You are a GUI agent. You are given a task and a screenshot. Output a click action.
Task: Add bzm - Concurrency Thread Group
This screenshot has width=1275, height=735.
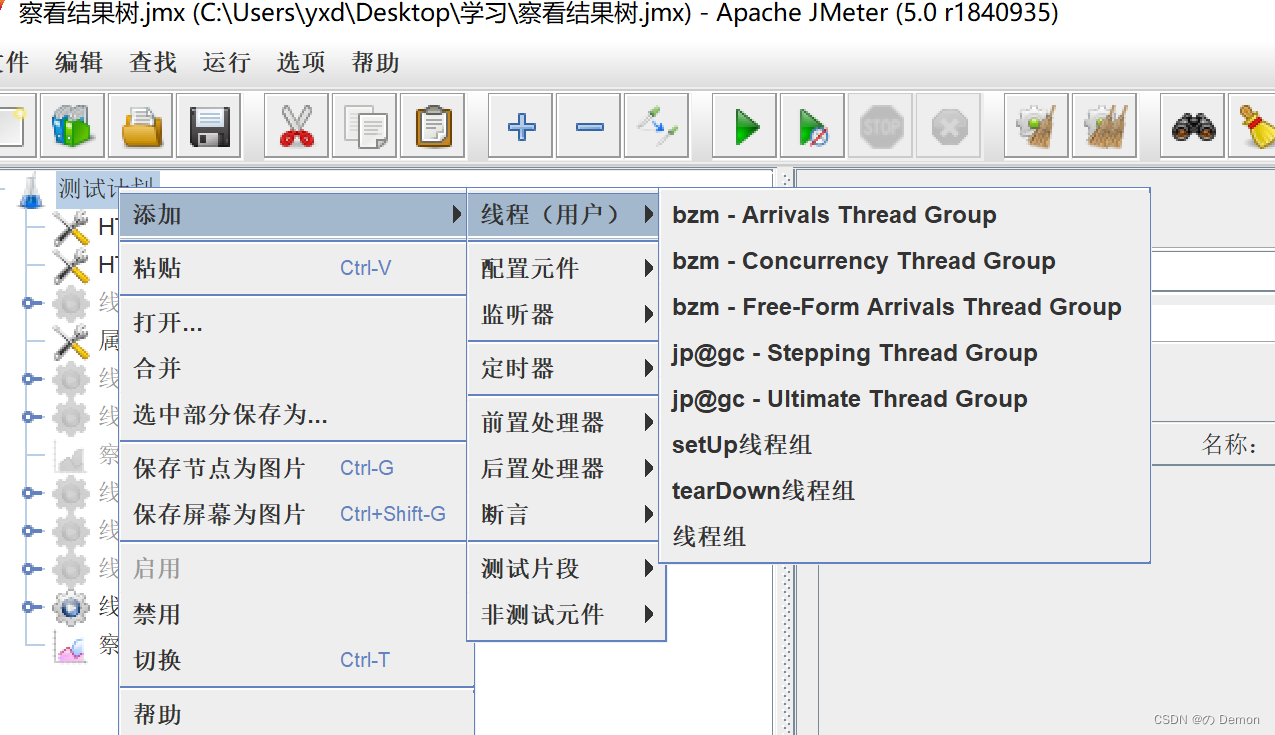pos(904,261)
